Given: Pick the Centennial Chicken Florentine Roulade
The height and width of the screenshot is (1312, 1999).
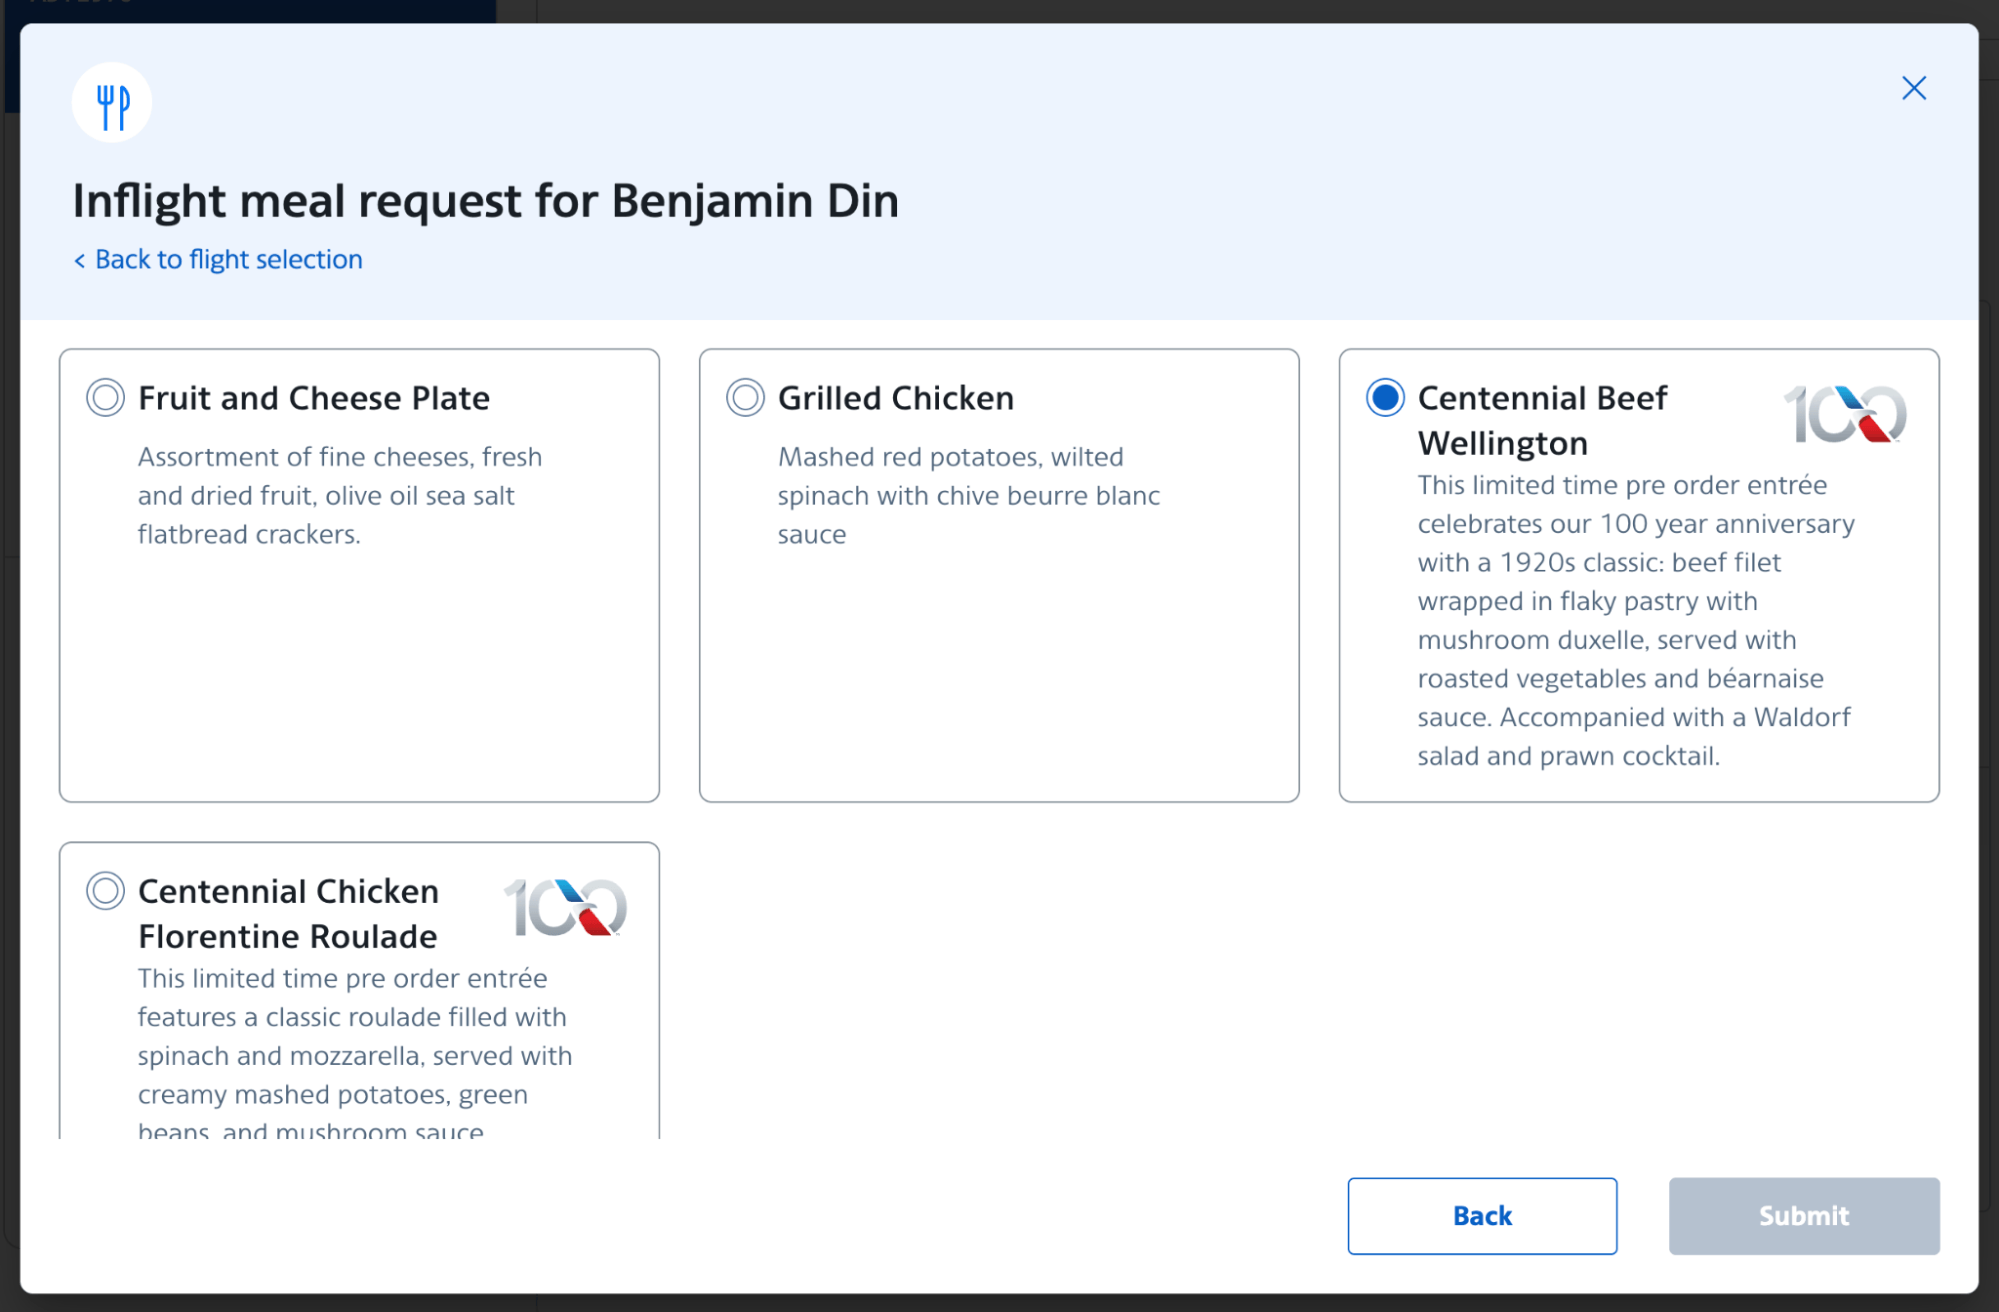Looking at the screenshot, I should (x=104, y=891).
